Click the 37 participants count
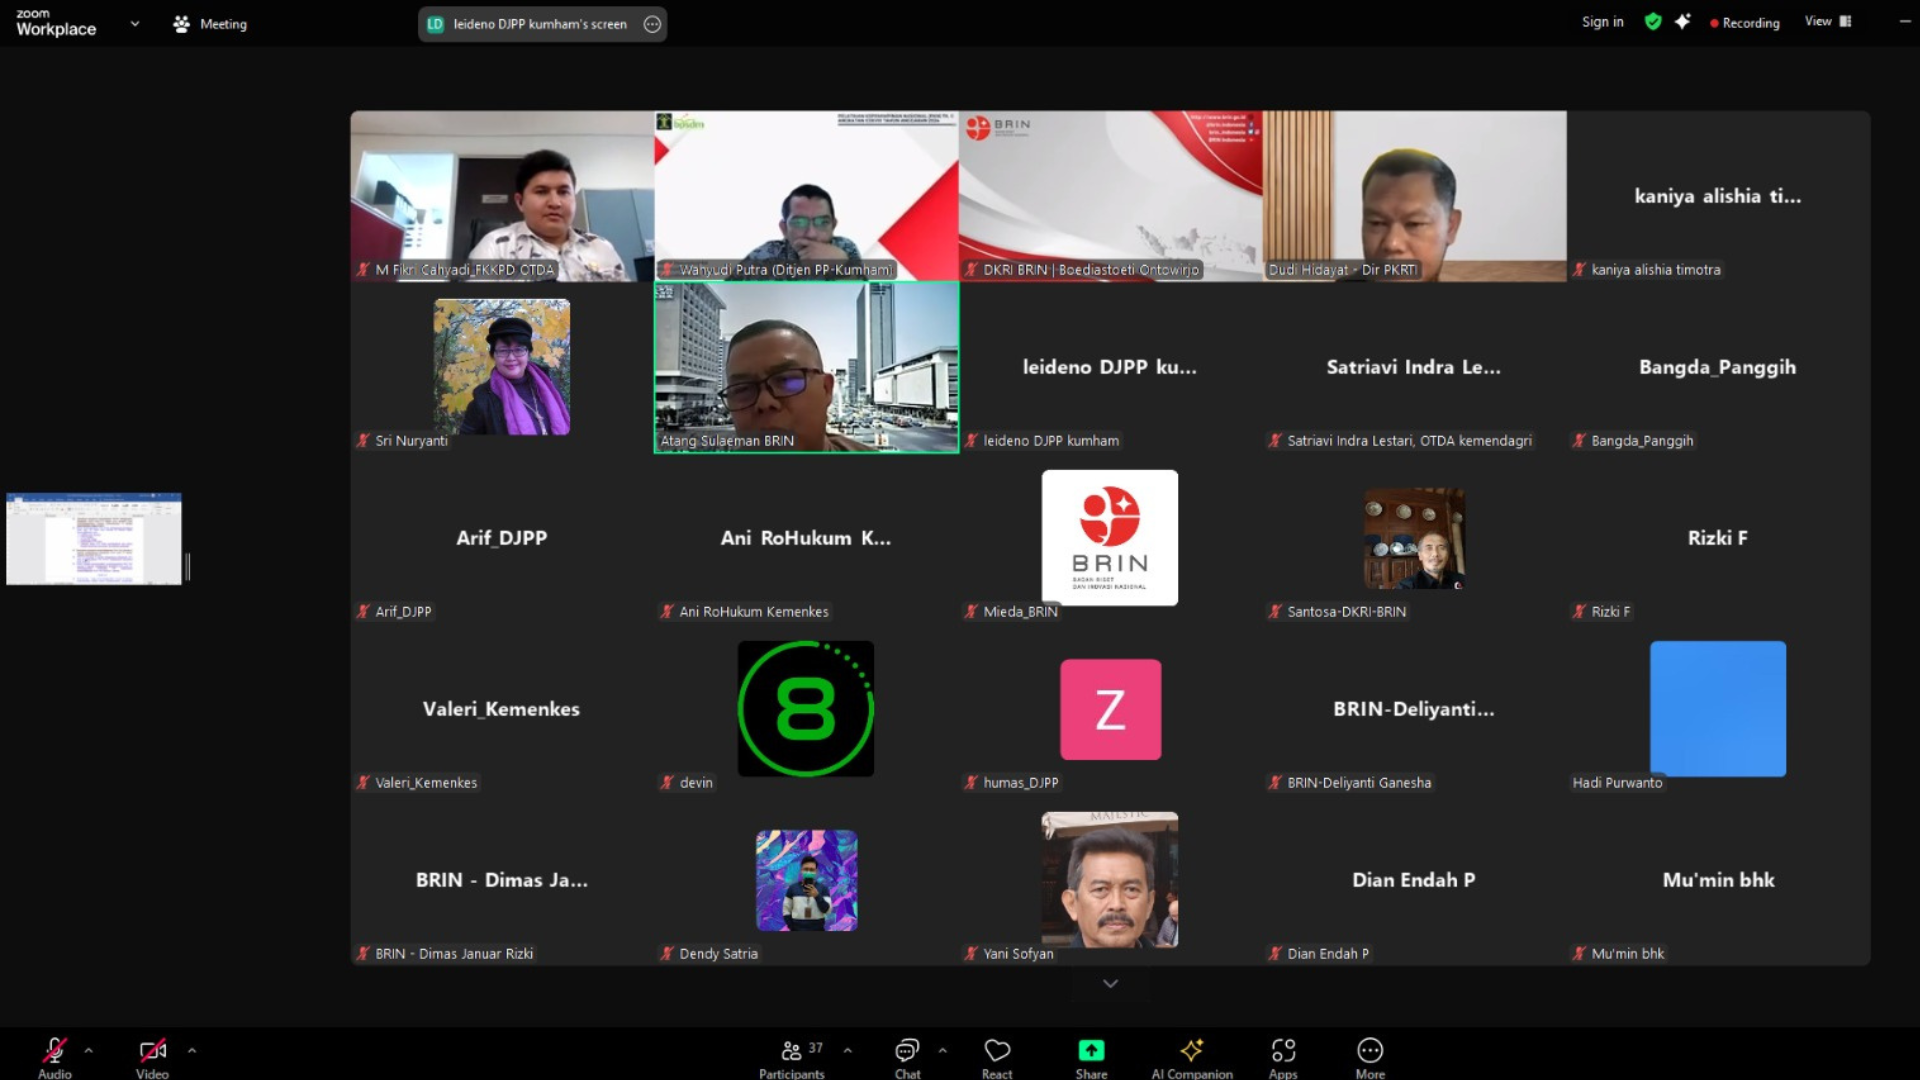Screen dimensions: 1920x1080 816,1048
